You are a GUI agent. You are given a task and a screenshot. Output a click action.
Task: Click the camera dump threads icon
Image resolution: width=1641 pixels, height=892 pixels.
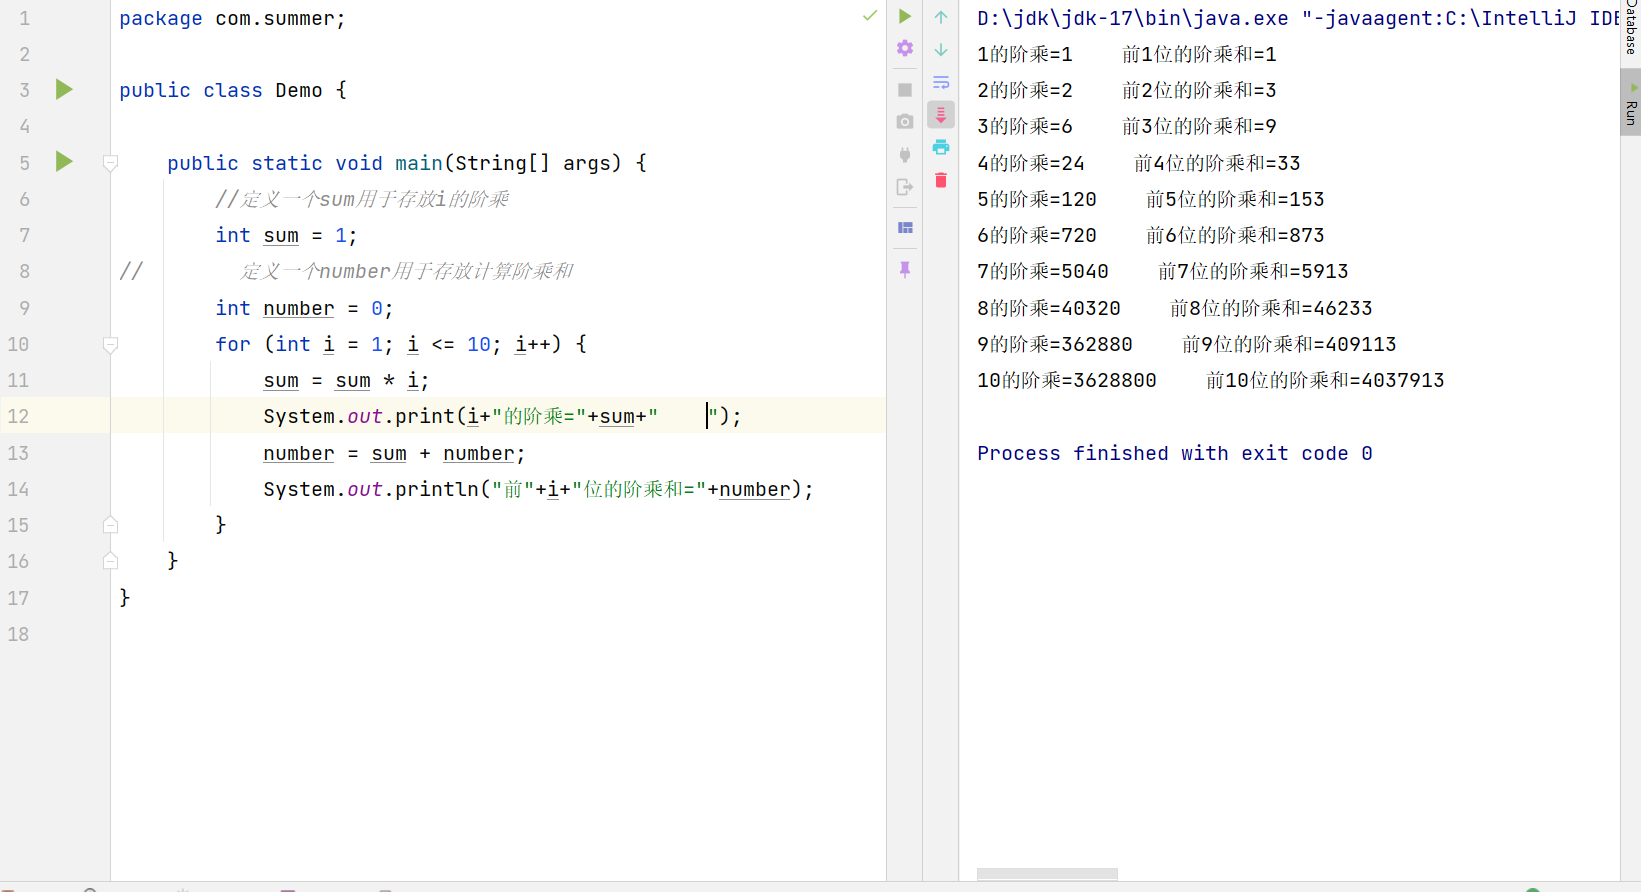click(905, 122)
